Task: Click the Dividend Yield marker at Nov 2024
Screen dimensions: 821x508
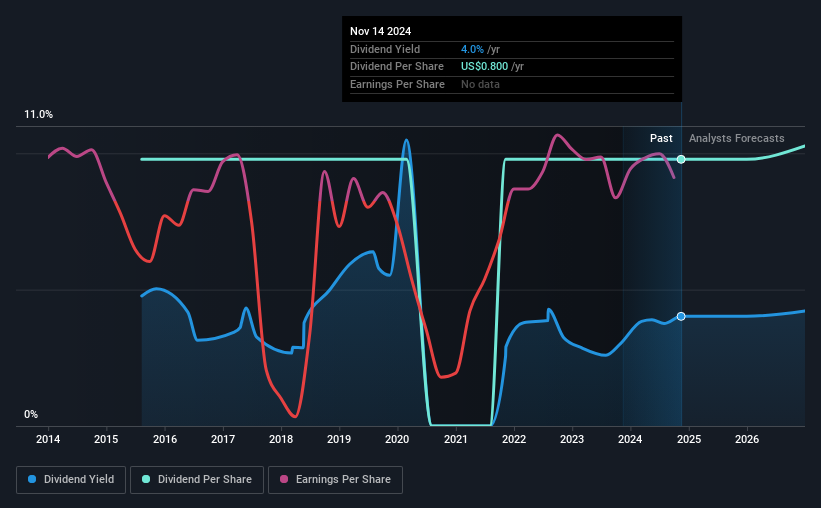Action: pos(681,316)
